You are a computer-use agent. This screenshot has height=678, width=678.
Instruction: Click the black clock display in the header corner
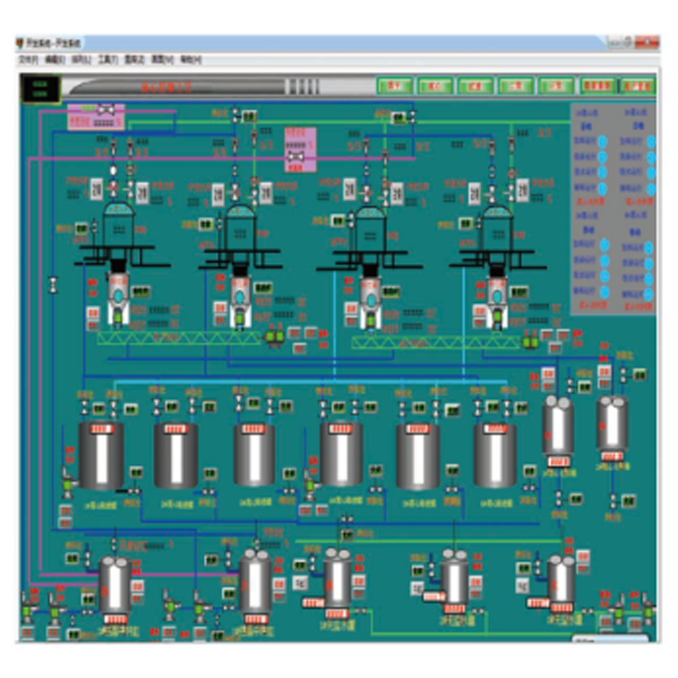click(41, 89)
